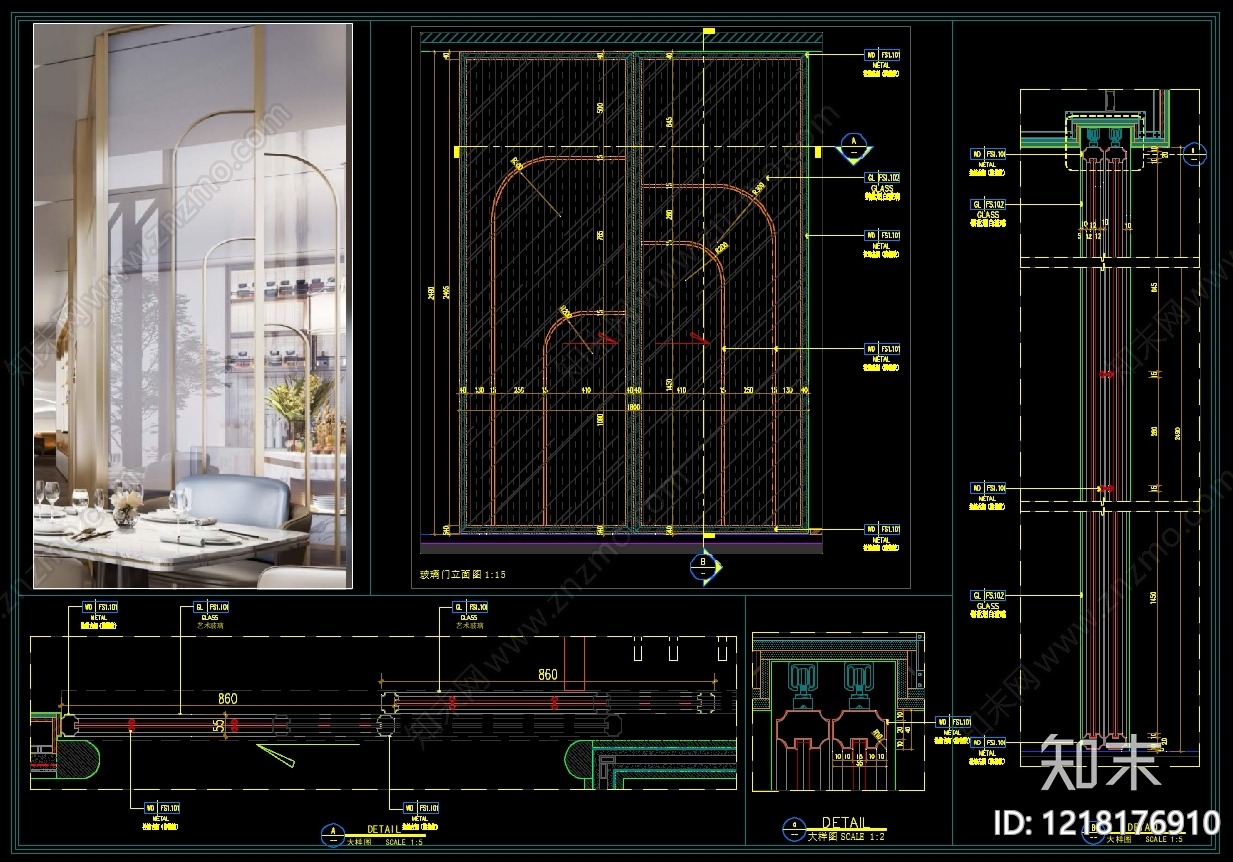Select the hatched rounded jamb at the plan's left end
Image resolution: width=1233 pixels, height=862 pixels.
click(x=79, y=760)
